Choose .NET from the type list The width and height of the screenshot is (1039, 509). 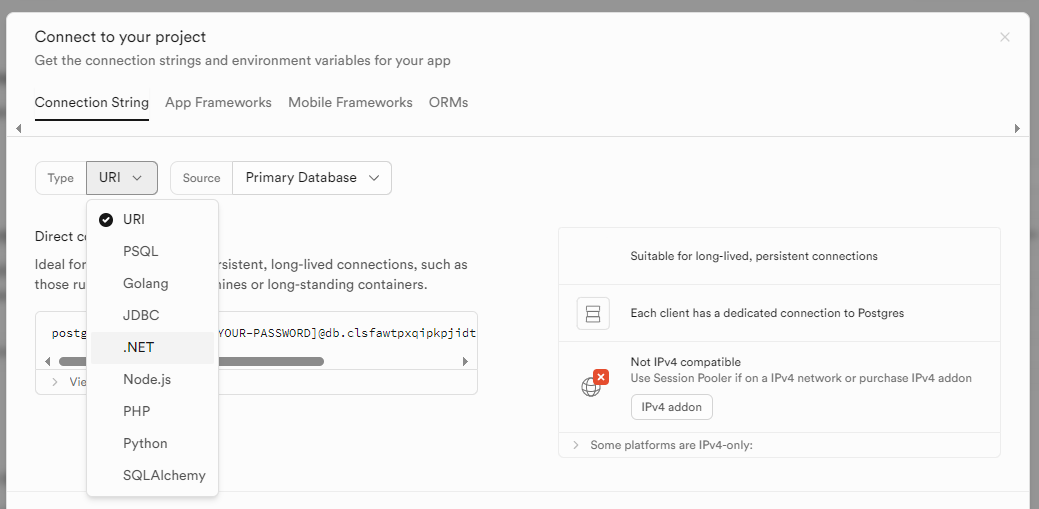pyautogui.click(x=138, y=347)
